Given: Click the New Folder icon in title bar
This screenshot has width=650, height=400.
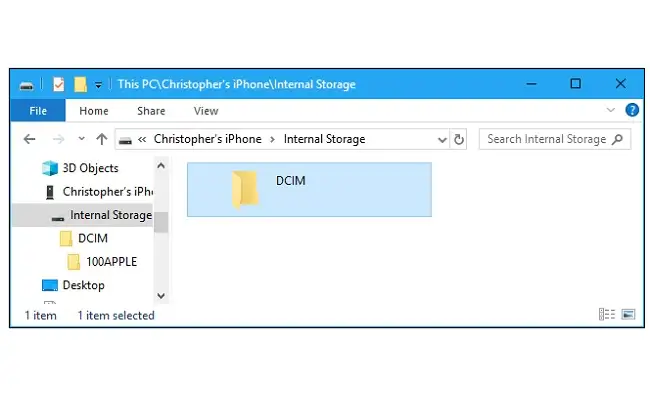Looking at the screenshot, I should pos(80,84).
